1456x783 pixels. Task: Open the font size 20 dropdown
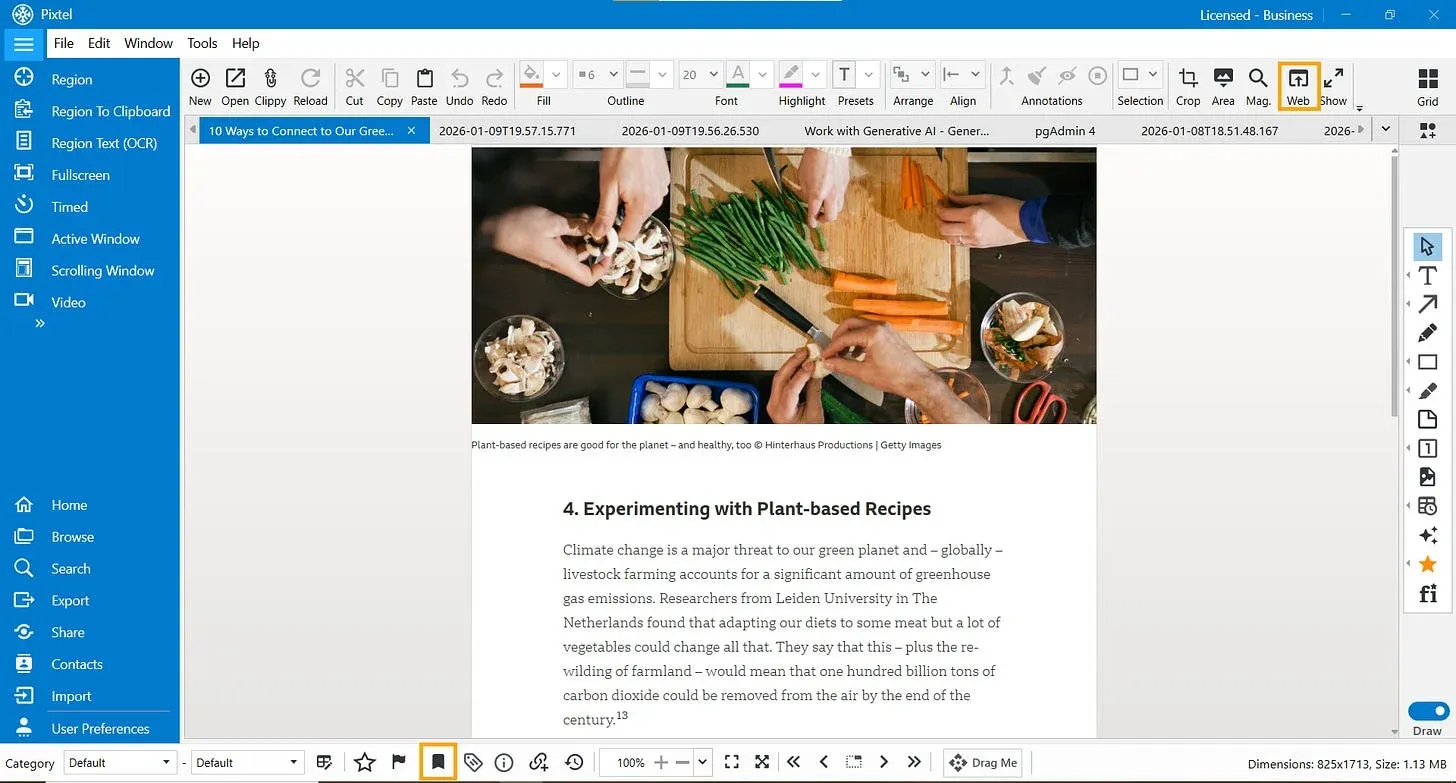click(700, 74)
